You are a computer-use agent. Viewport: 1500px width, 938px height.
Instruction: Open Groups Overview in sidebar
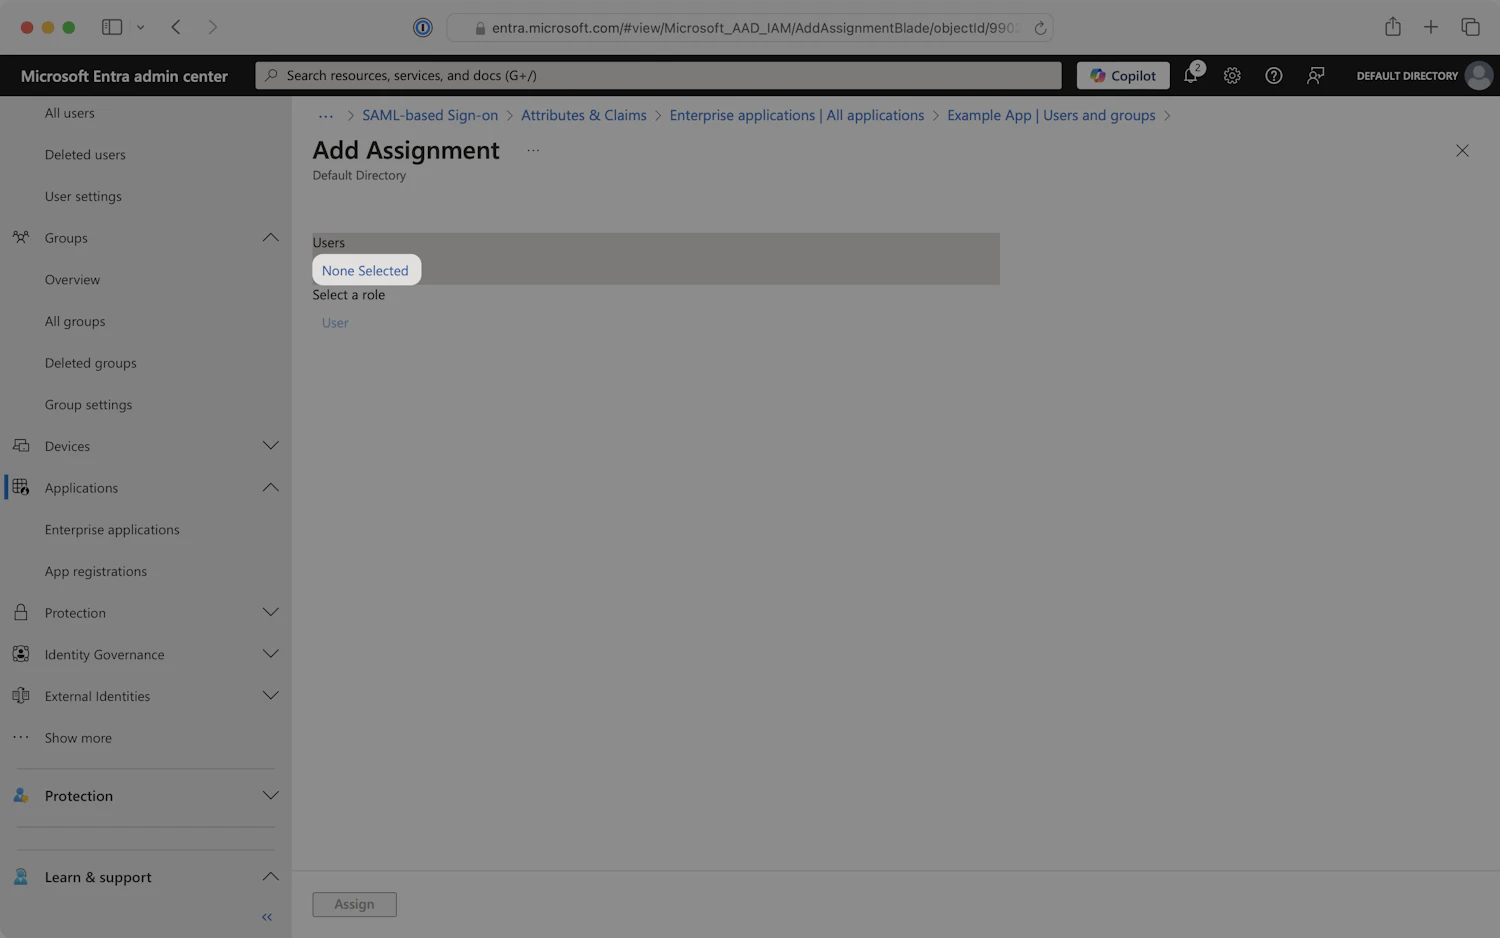(72, 280)
